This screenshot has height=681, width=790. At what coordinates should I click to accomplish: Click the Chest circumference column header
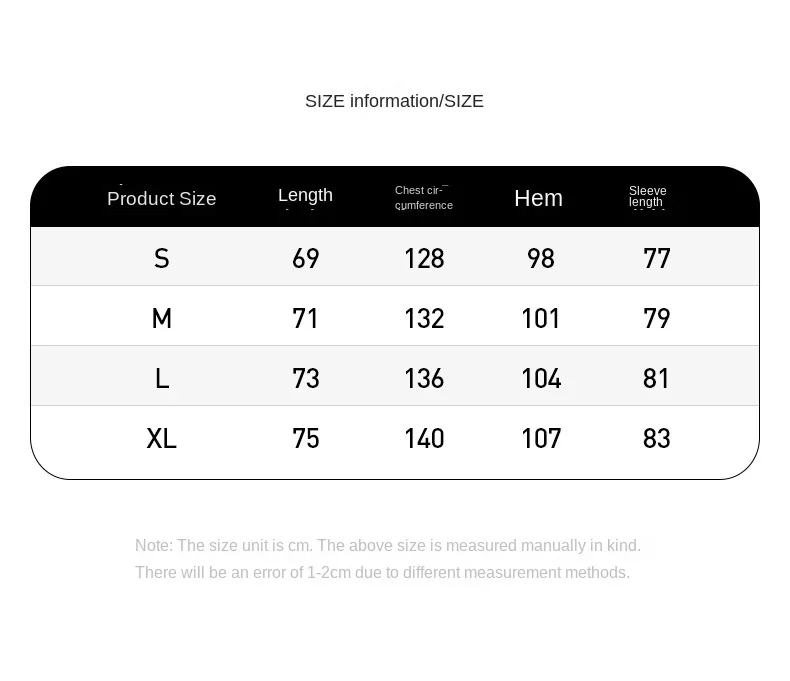[424, 197]
